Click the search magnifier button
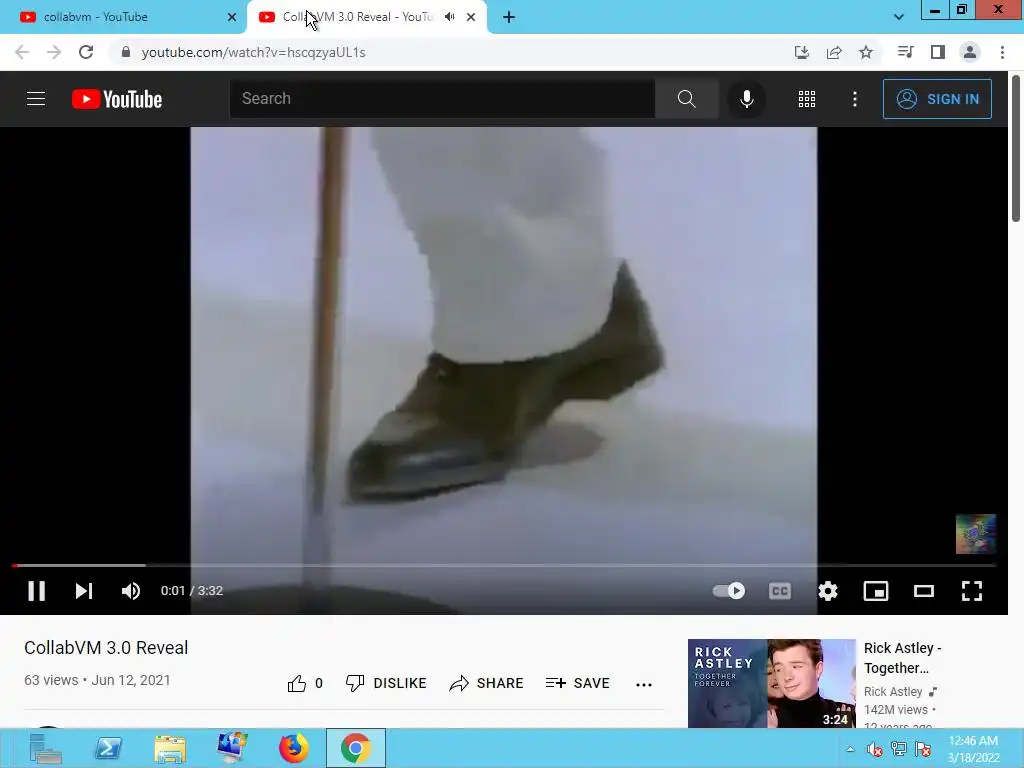The height and width of the screenshot is (768, 1024). (686, 99)
